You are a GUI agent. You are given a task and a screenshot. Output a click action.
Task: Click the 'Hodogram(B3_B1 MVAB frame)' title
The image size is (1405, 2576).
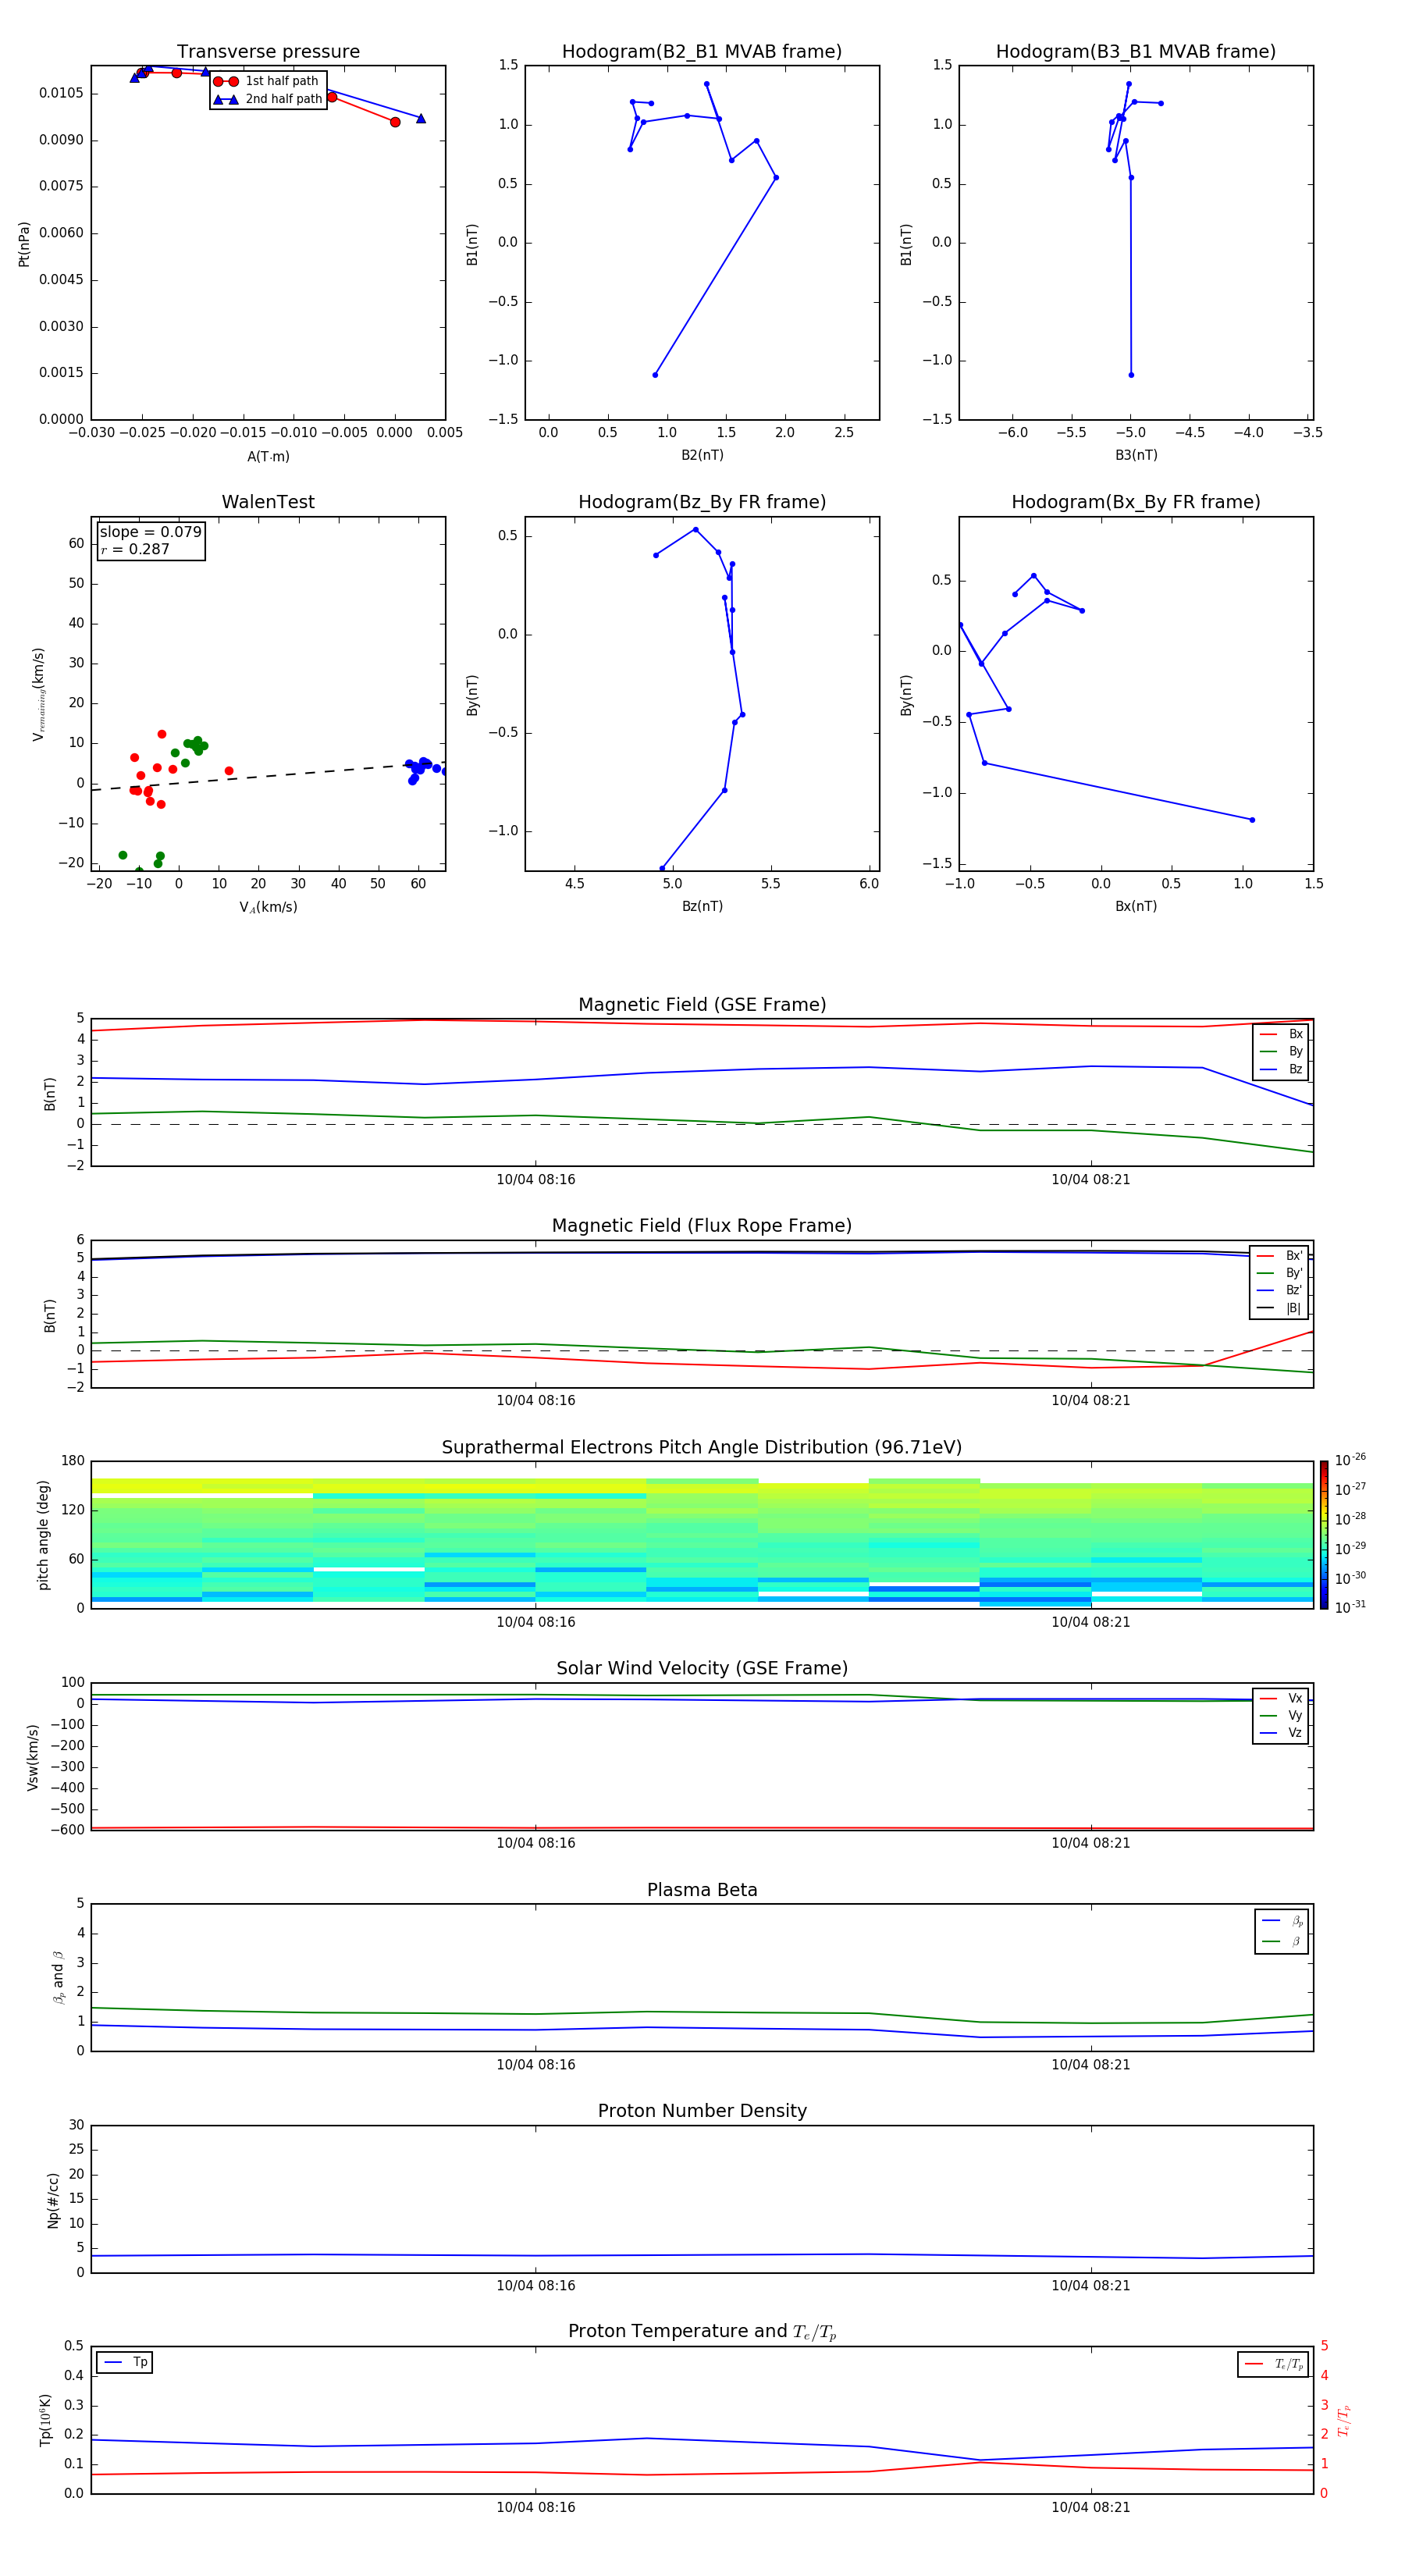pyautogui.click(x=1136, y=52)
